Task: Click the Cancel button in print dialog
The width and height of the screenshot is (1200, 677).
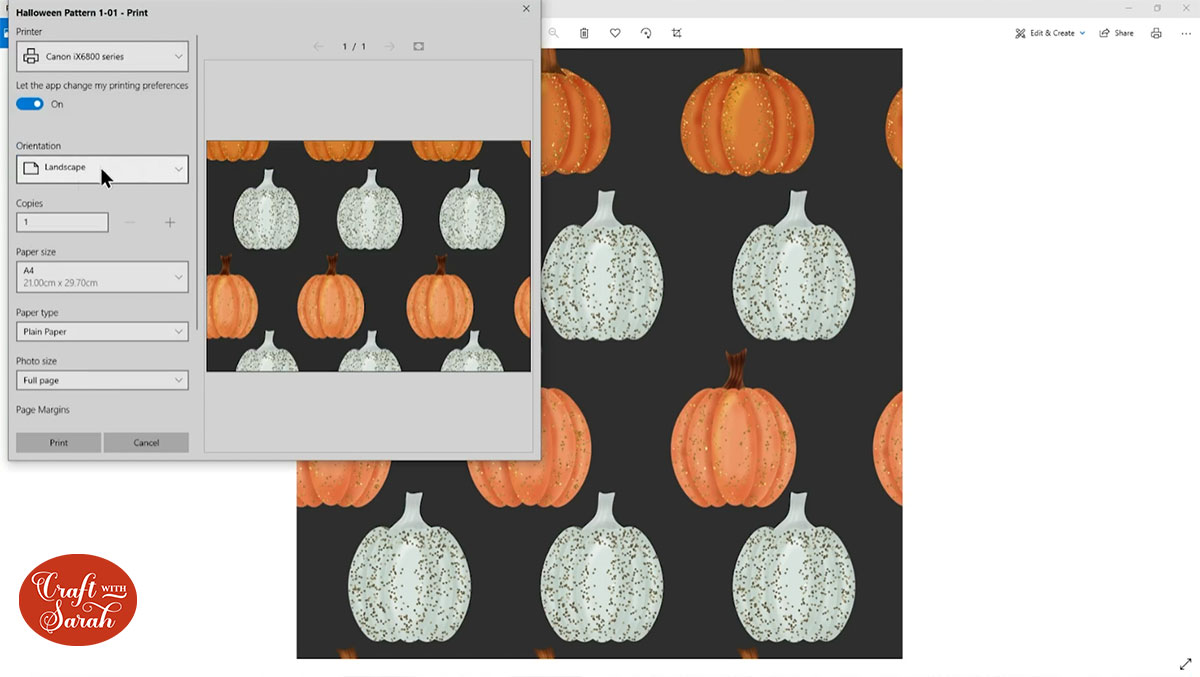Action: [x=146, y=442]
